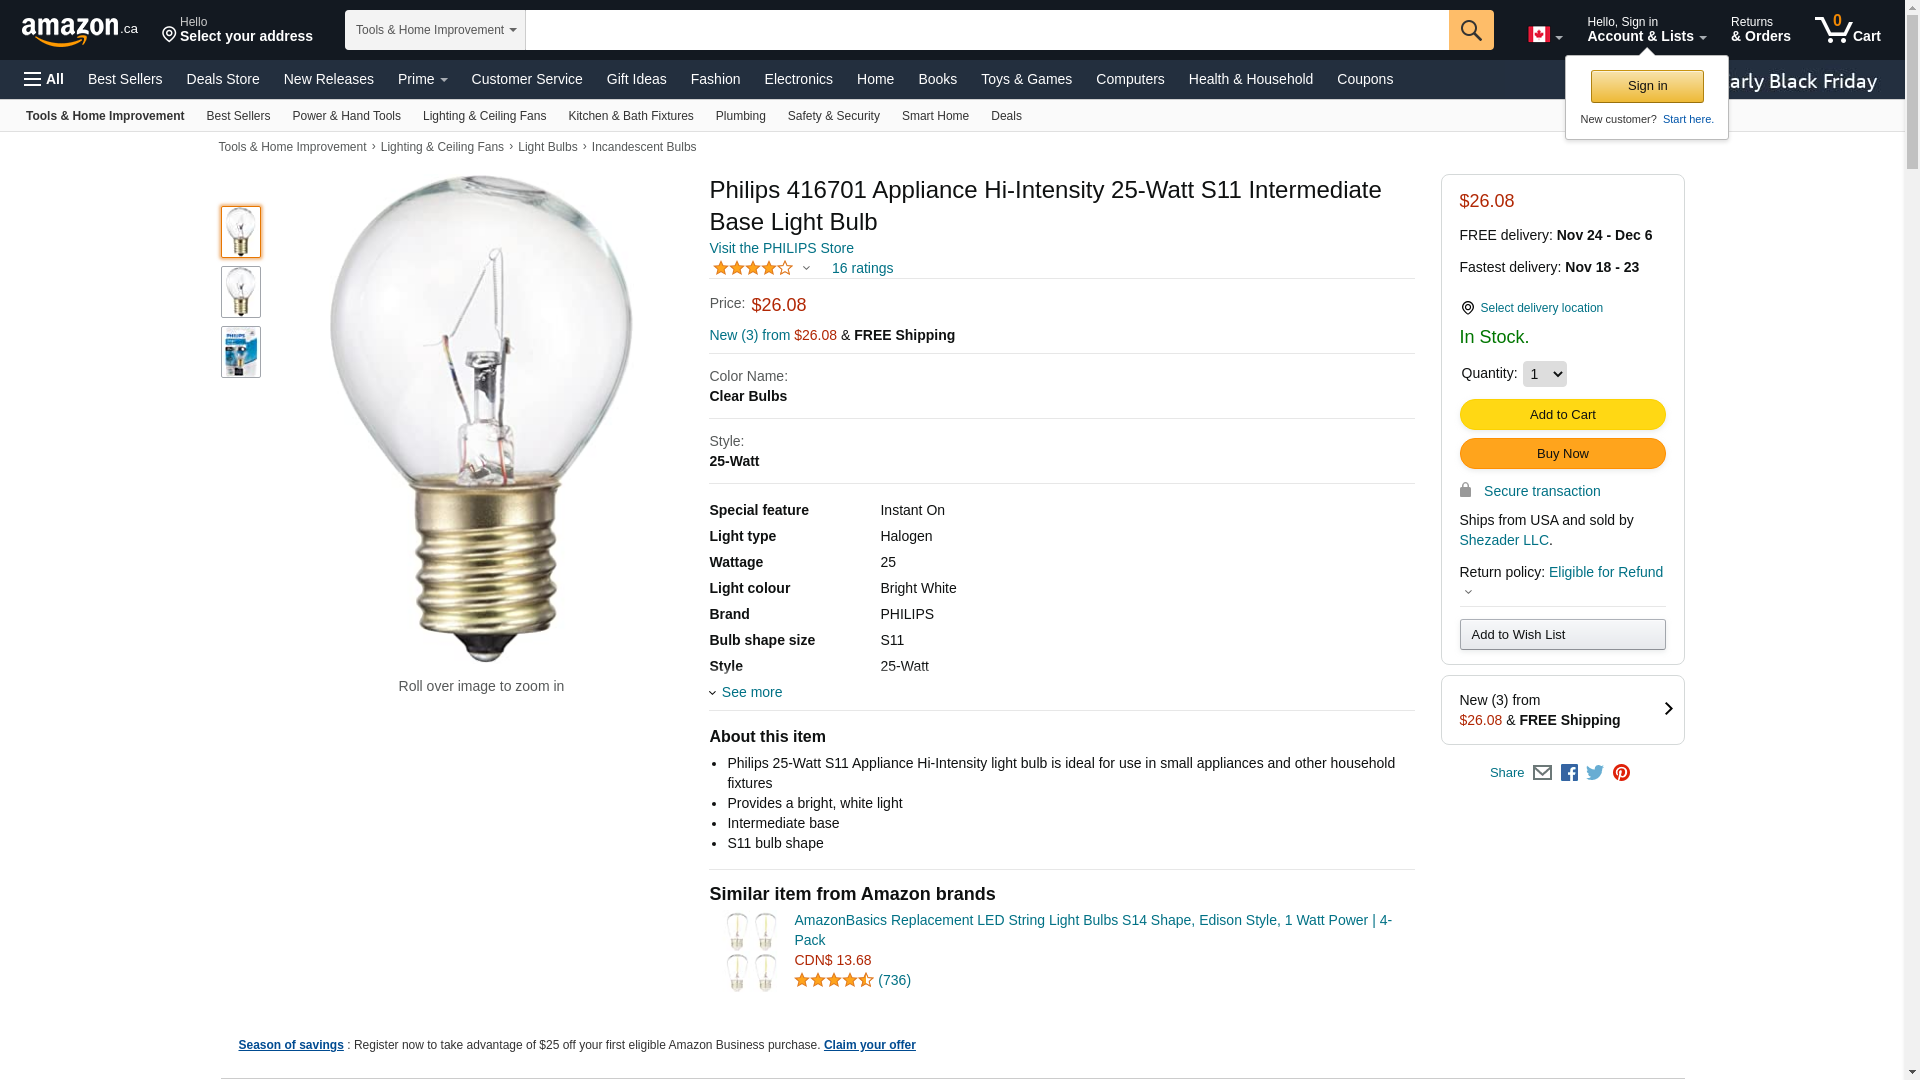
Task: Click the search magnifier button
Action: click(x=1470, y=30)
